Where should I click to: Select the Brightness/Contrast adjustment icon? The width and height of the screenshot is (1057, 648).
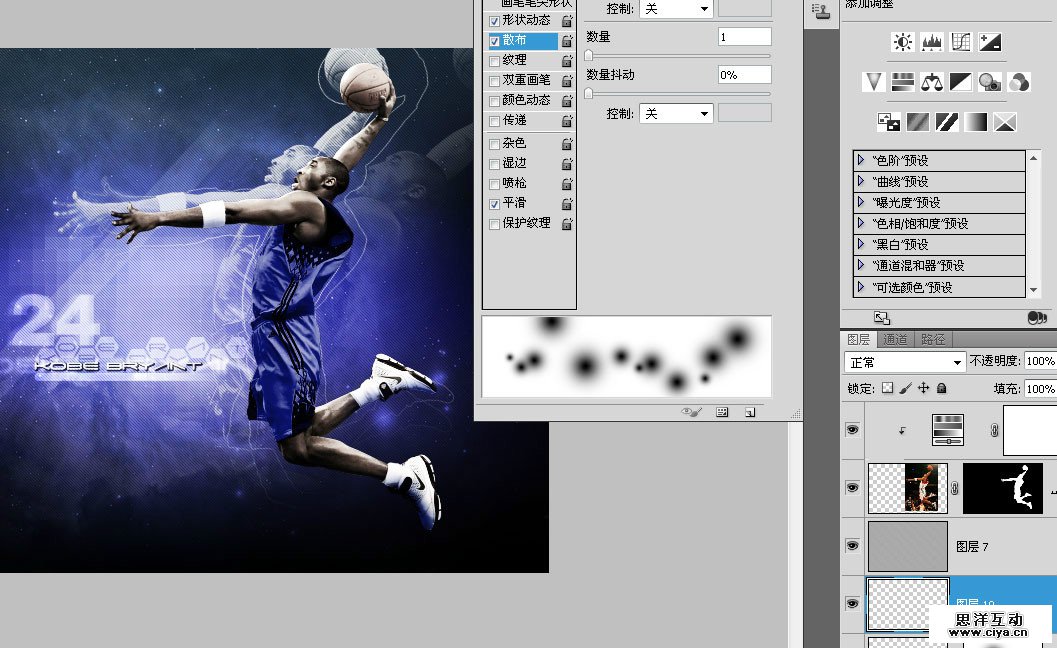click(x=903, y=41)
